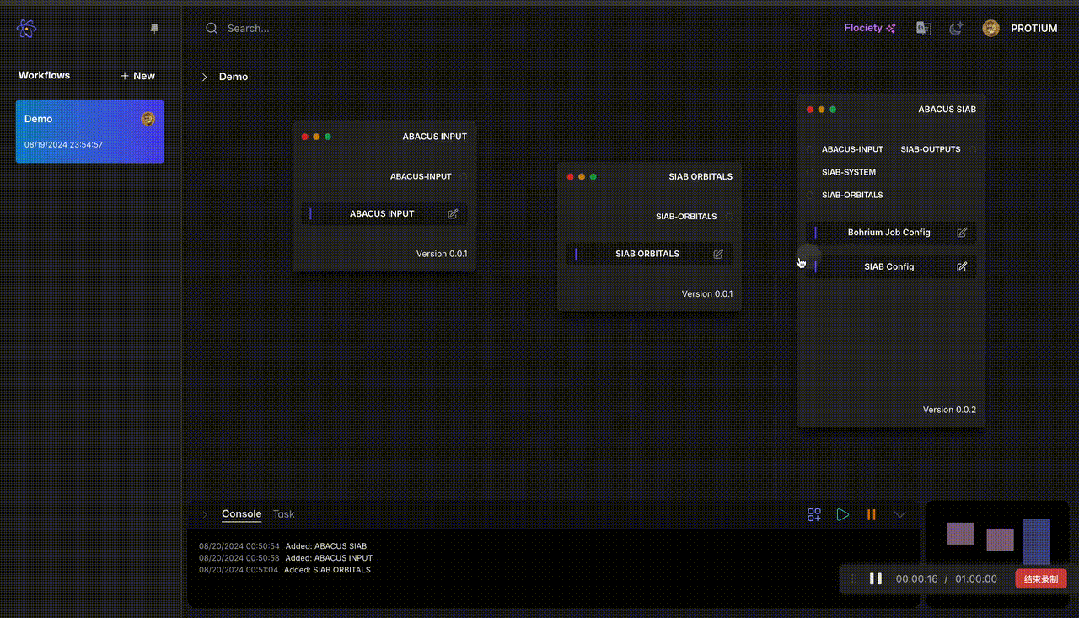Open the SIAB Config edit icon
The height and width of the screenshot is (618, 1079).
tap(962, 267)
